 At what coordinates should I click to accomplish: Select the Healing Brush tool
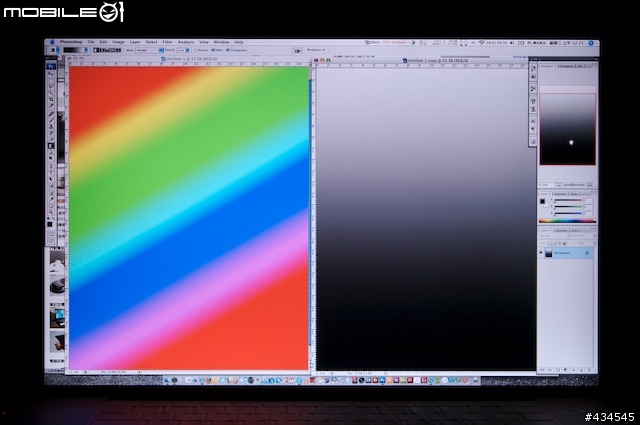pos(51,113)
